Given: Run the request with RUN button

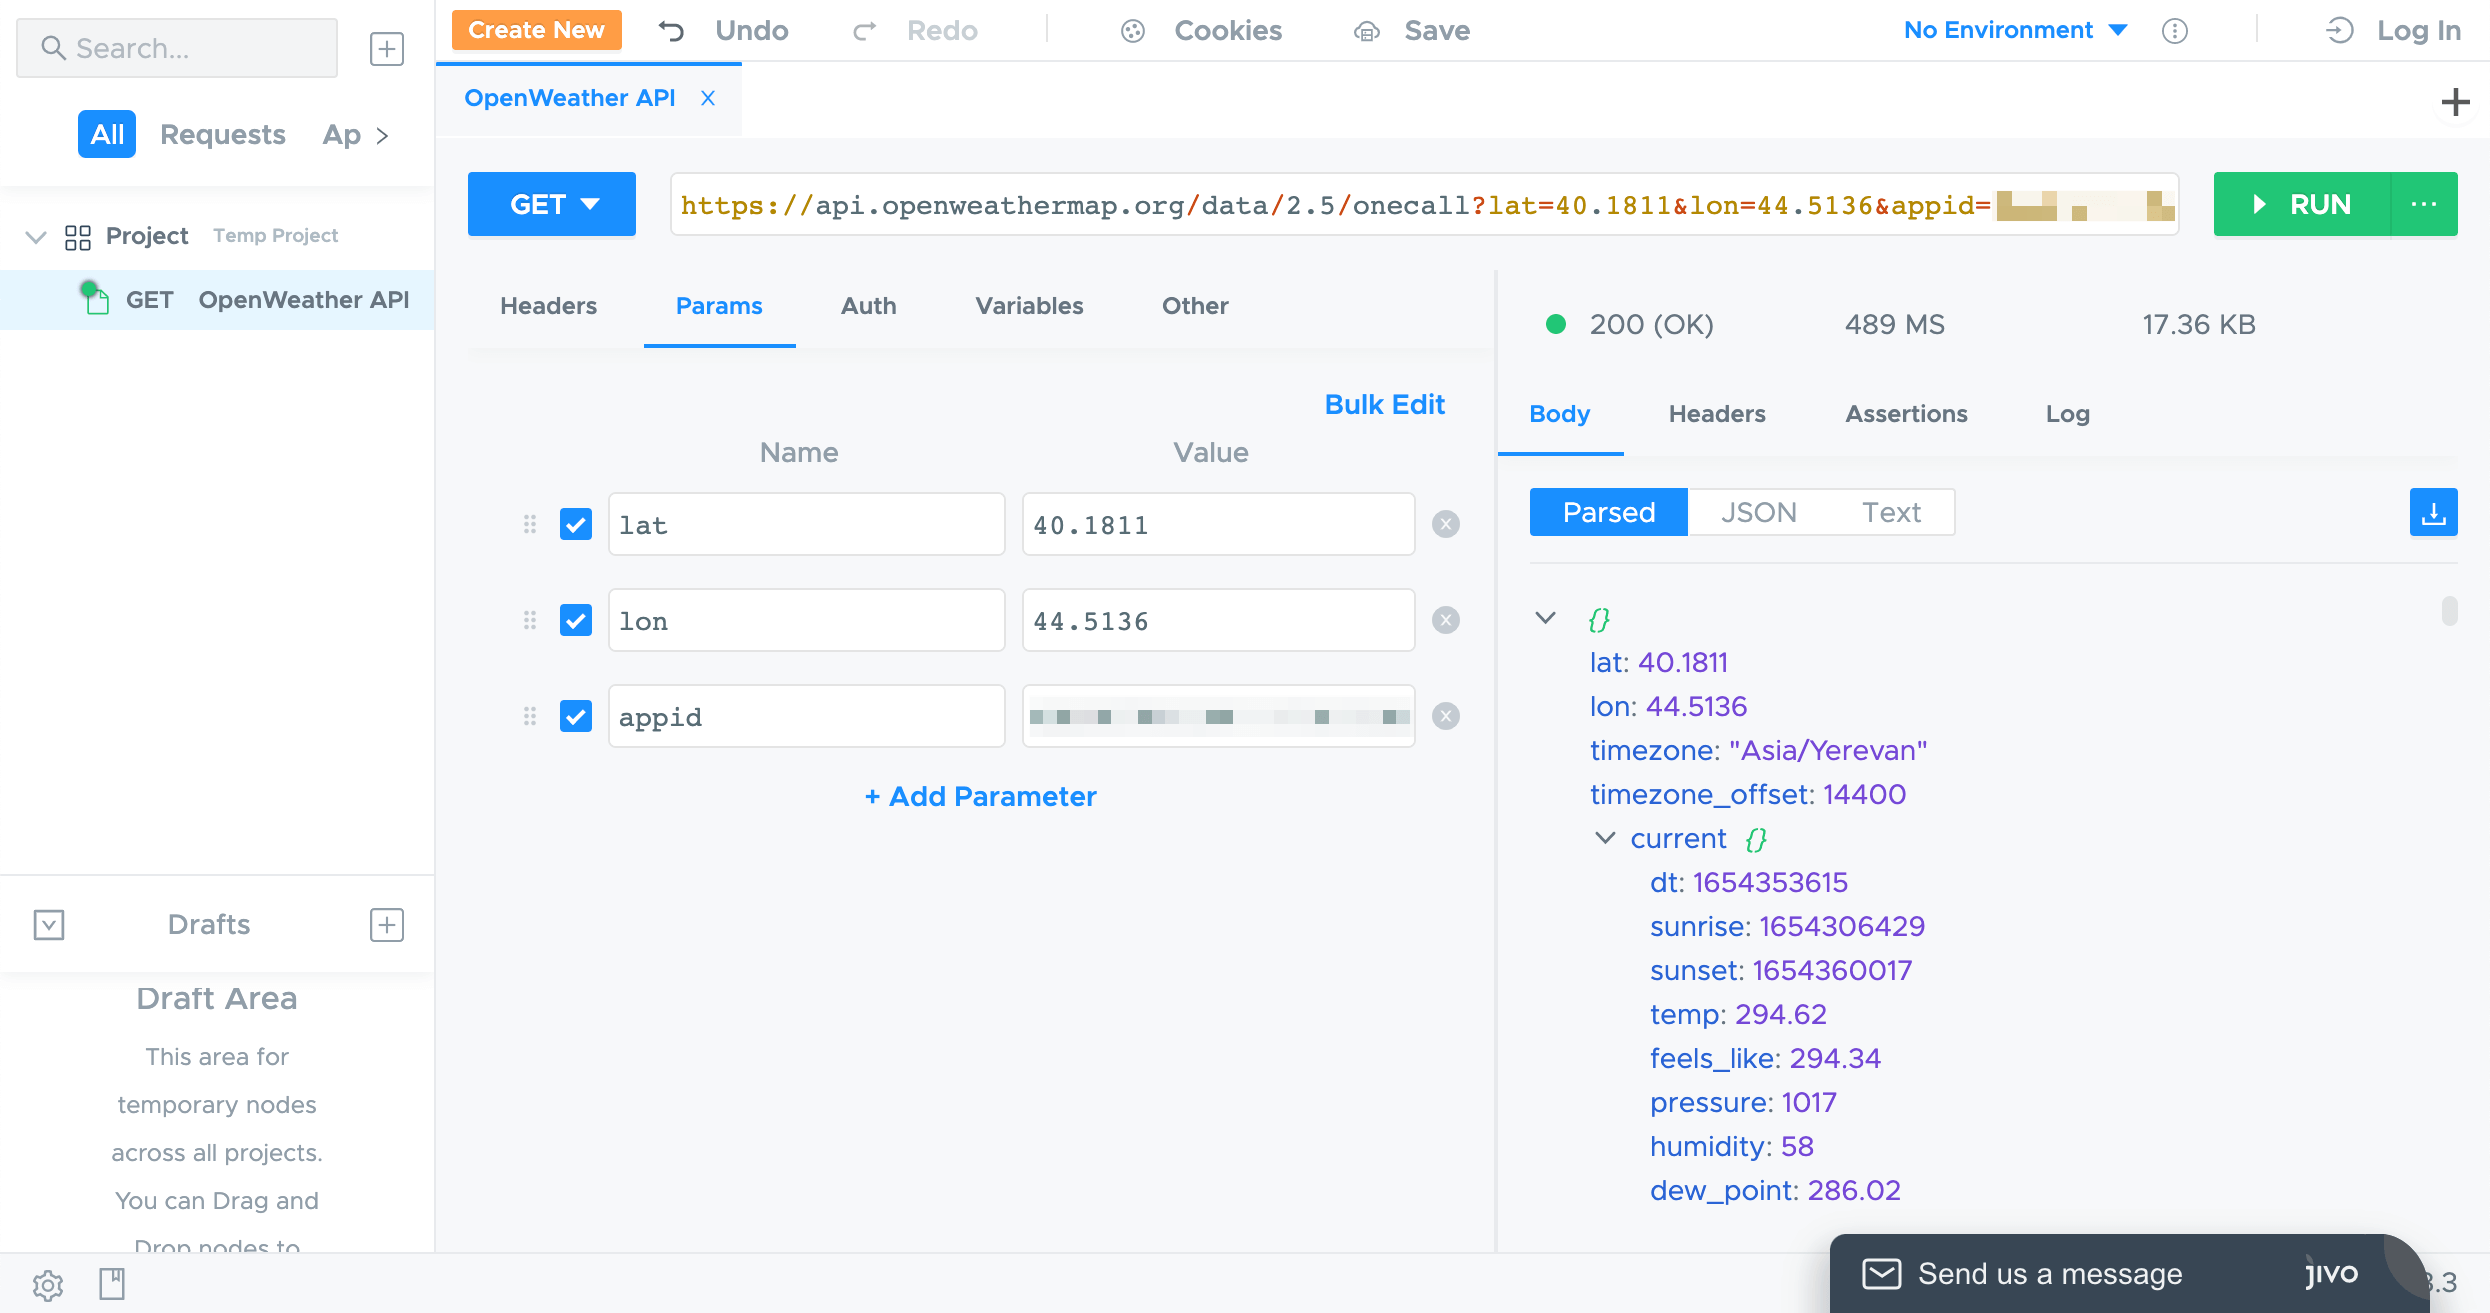Looking at the screenshot, I should [2301, 204].
